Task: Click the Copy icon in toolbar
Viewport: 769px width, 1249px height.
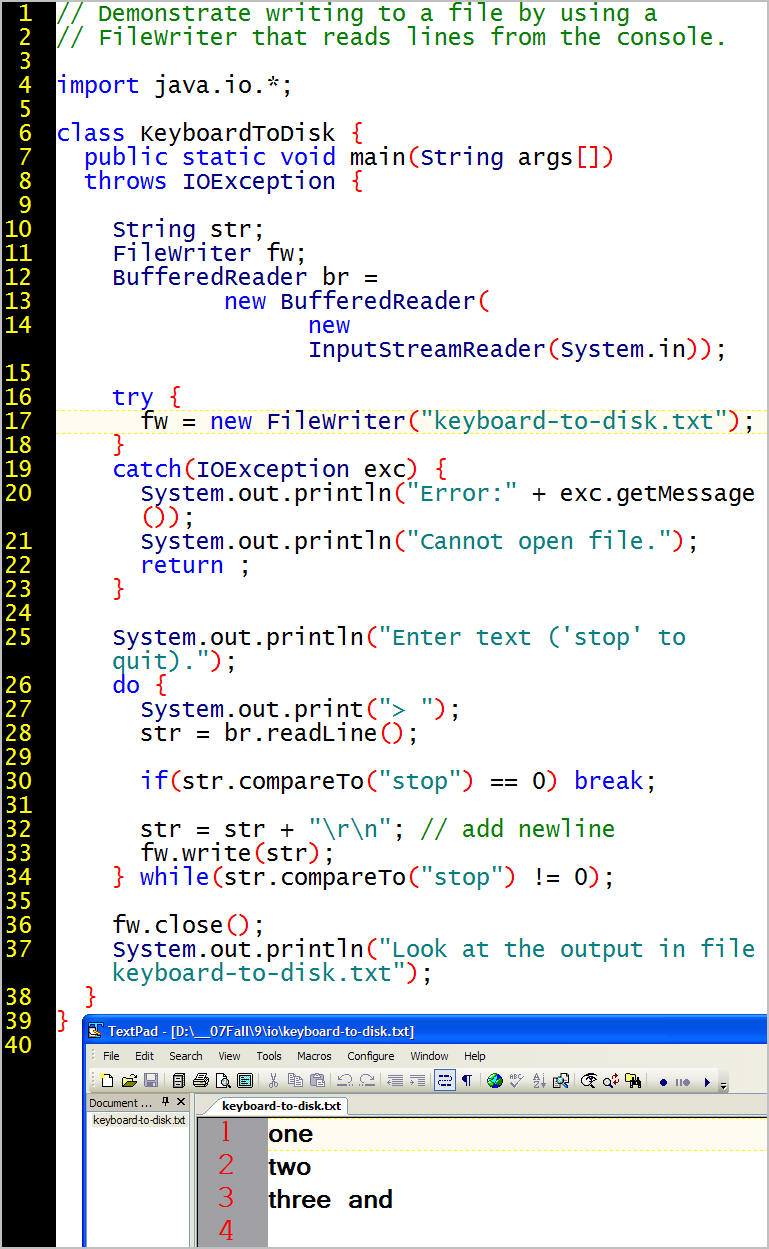Action: (295, 1081)
